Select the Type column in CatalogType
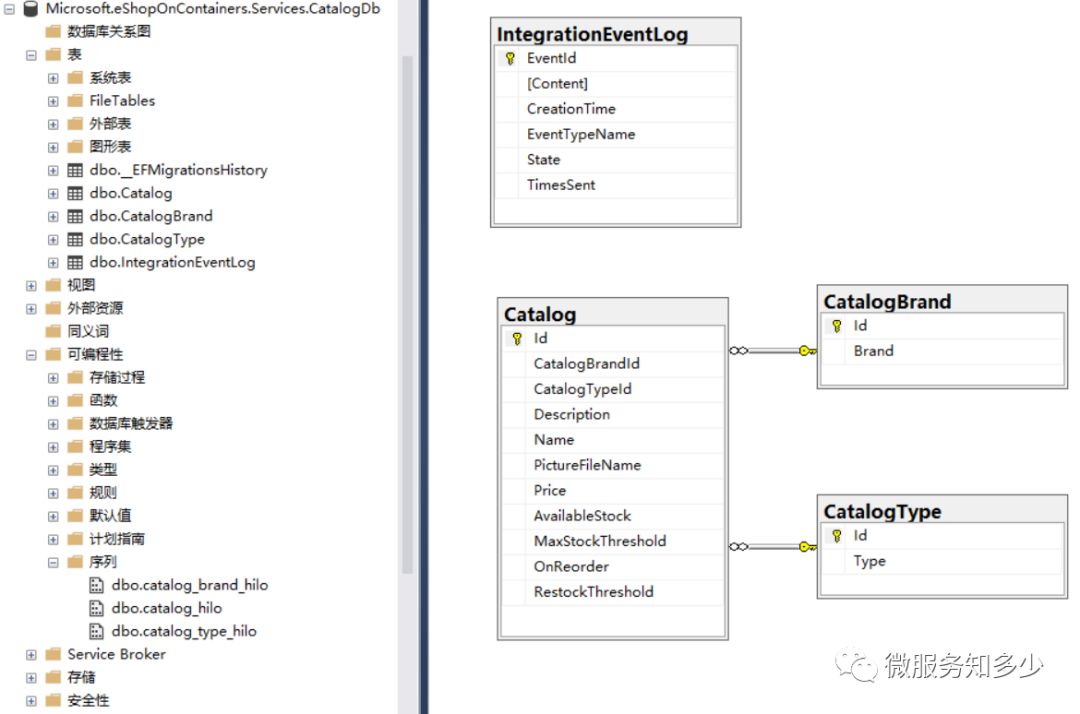Image resolution: width=1080 pixels, height=714 pixels. pos(943,561)
